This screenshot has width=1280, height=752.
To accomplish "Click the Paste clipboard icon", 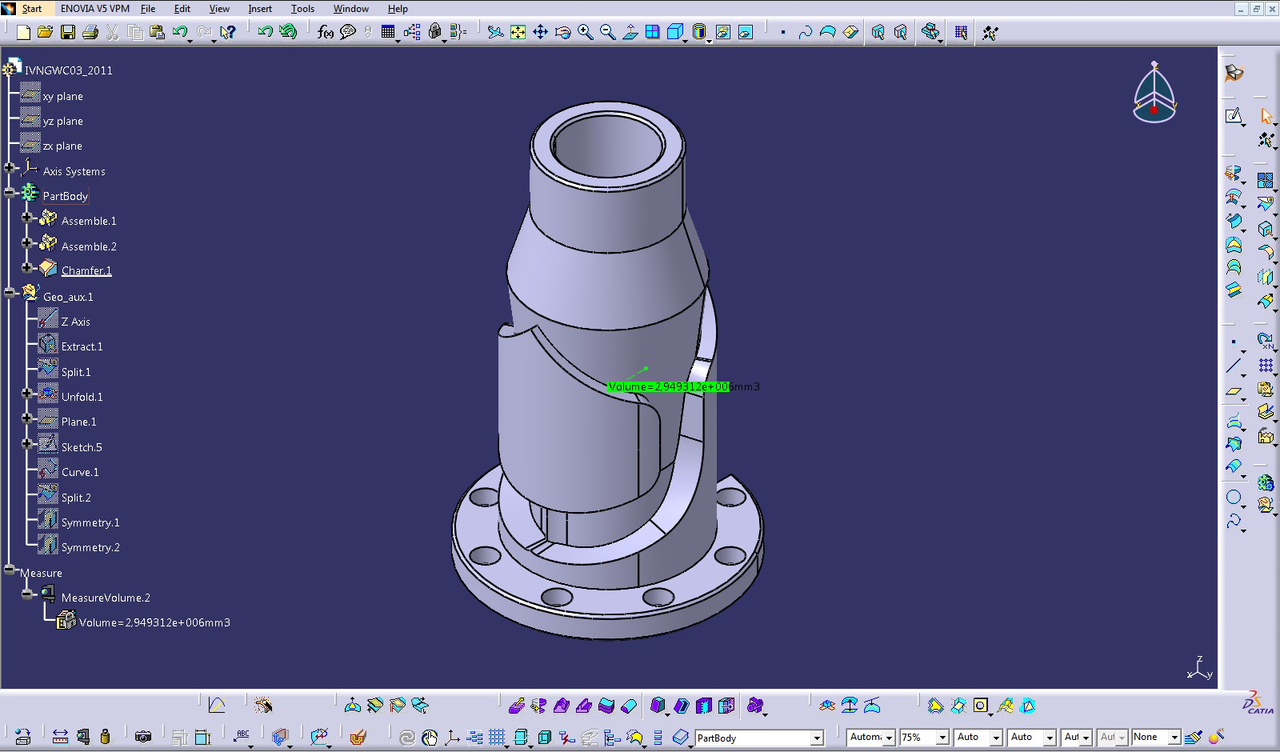I will coord(157,32).
